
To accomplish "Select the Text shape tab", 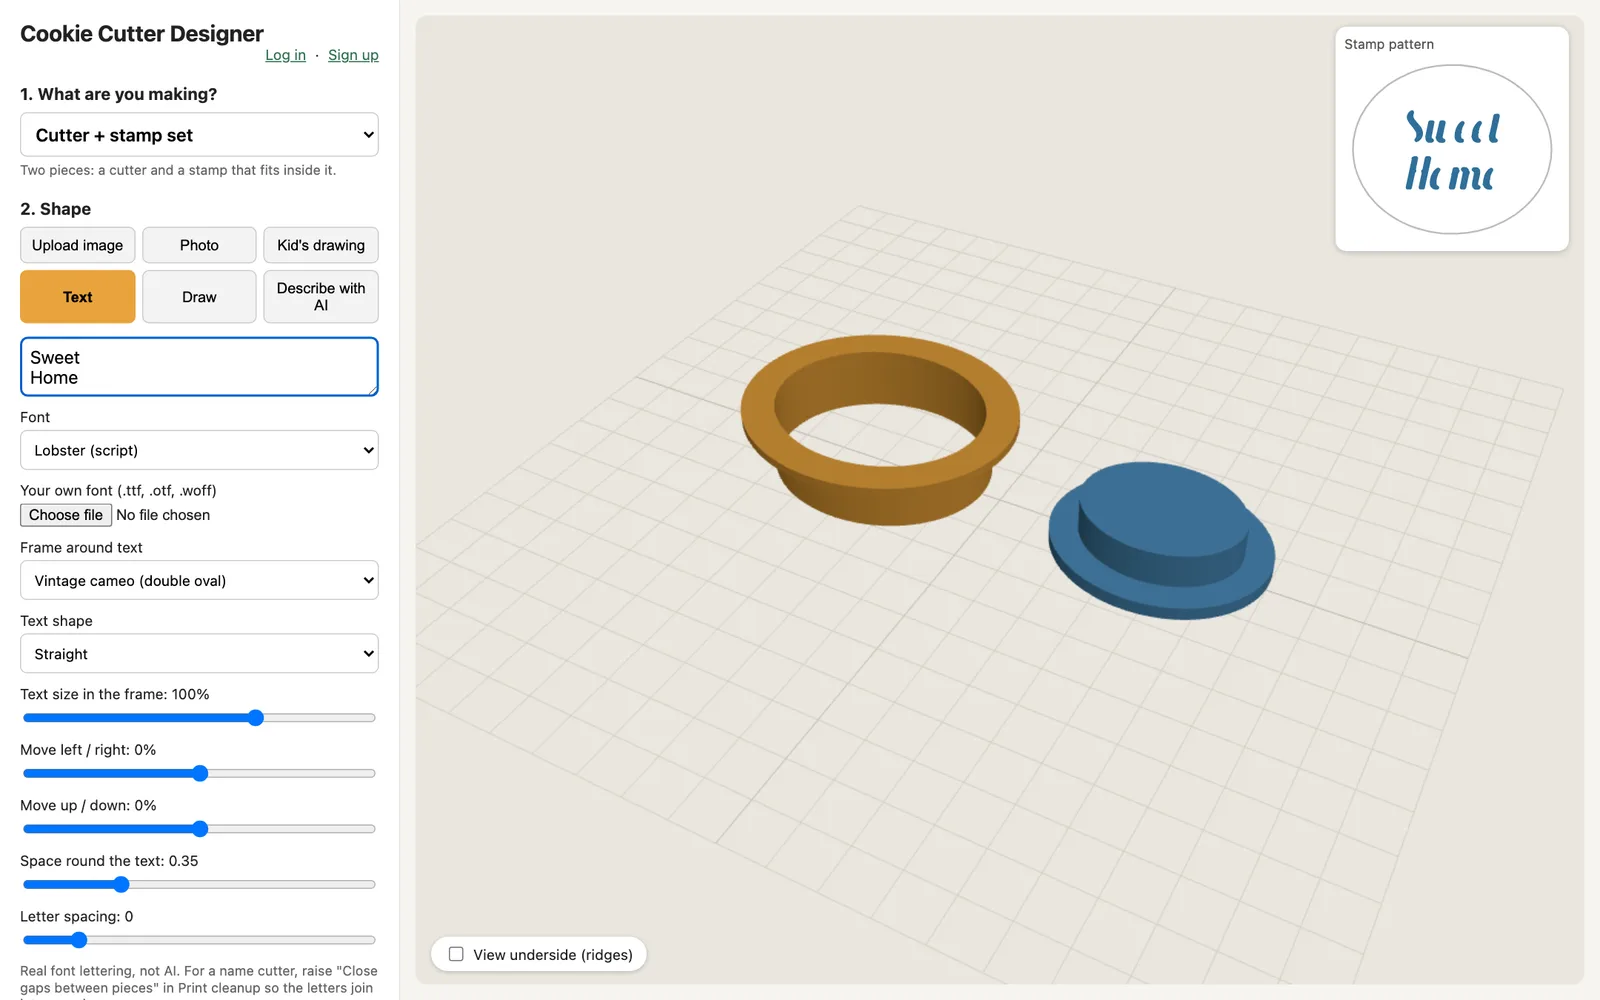I will click(77, 297).
